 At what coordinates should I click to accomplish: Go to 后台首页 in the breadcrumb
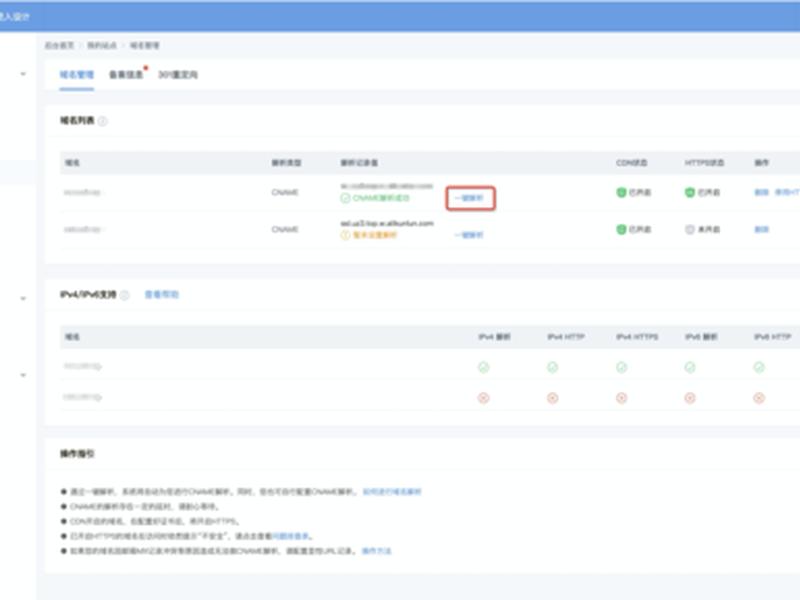(x=59, y=45)
